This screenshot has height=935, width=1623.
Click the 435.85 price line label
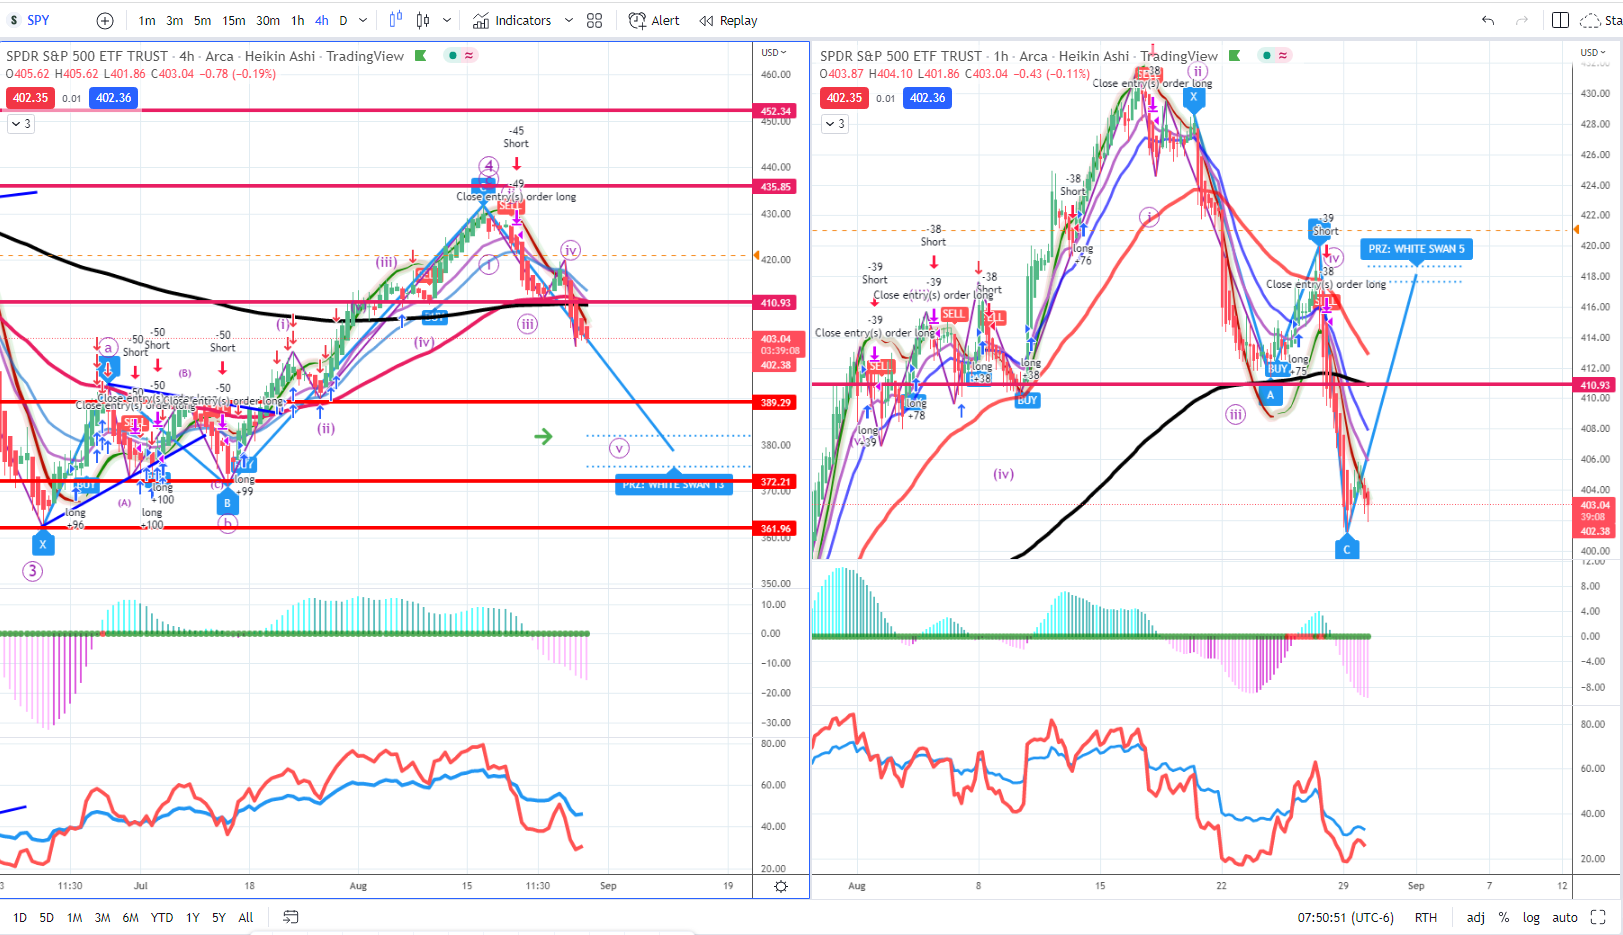776,186
